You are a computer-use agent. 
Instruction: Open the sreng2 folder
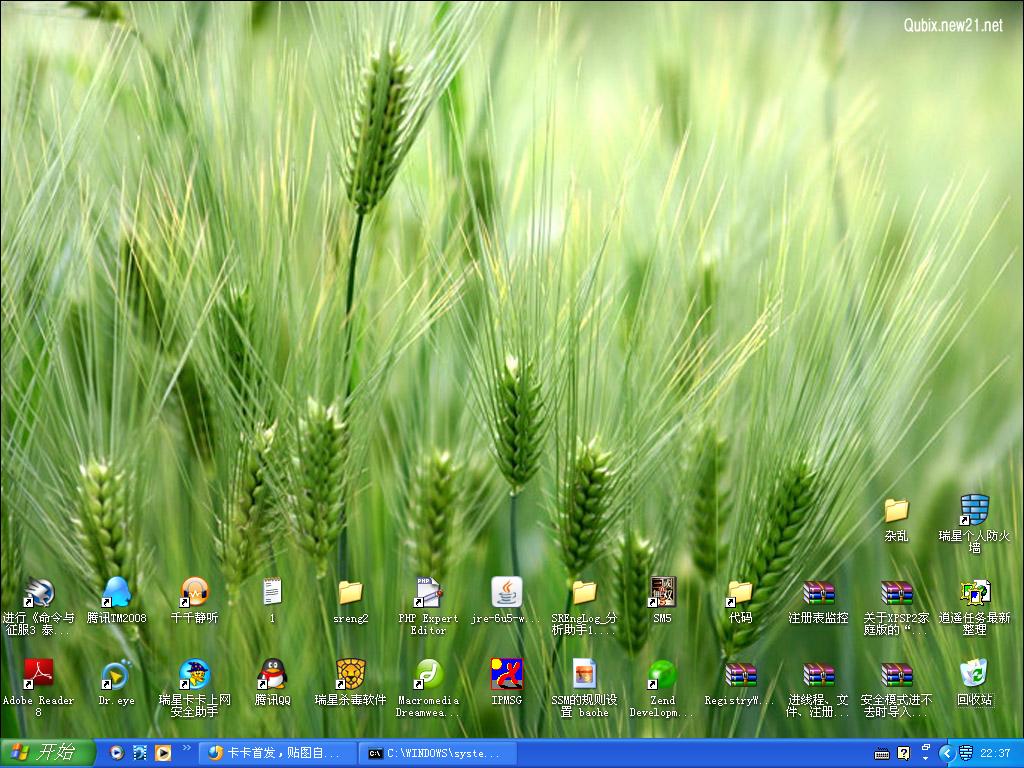tap(350, 592)
